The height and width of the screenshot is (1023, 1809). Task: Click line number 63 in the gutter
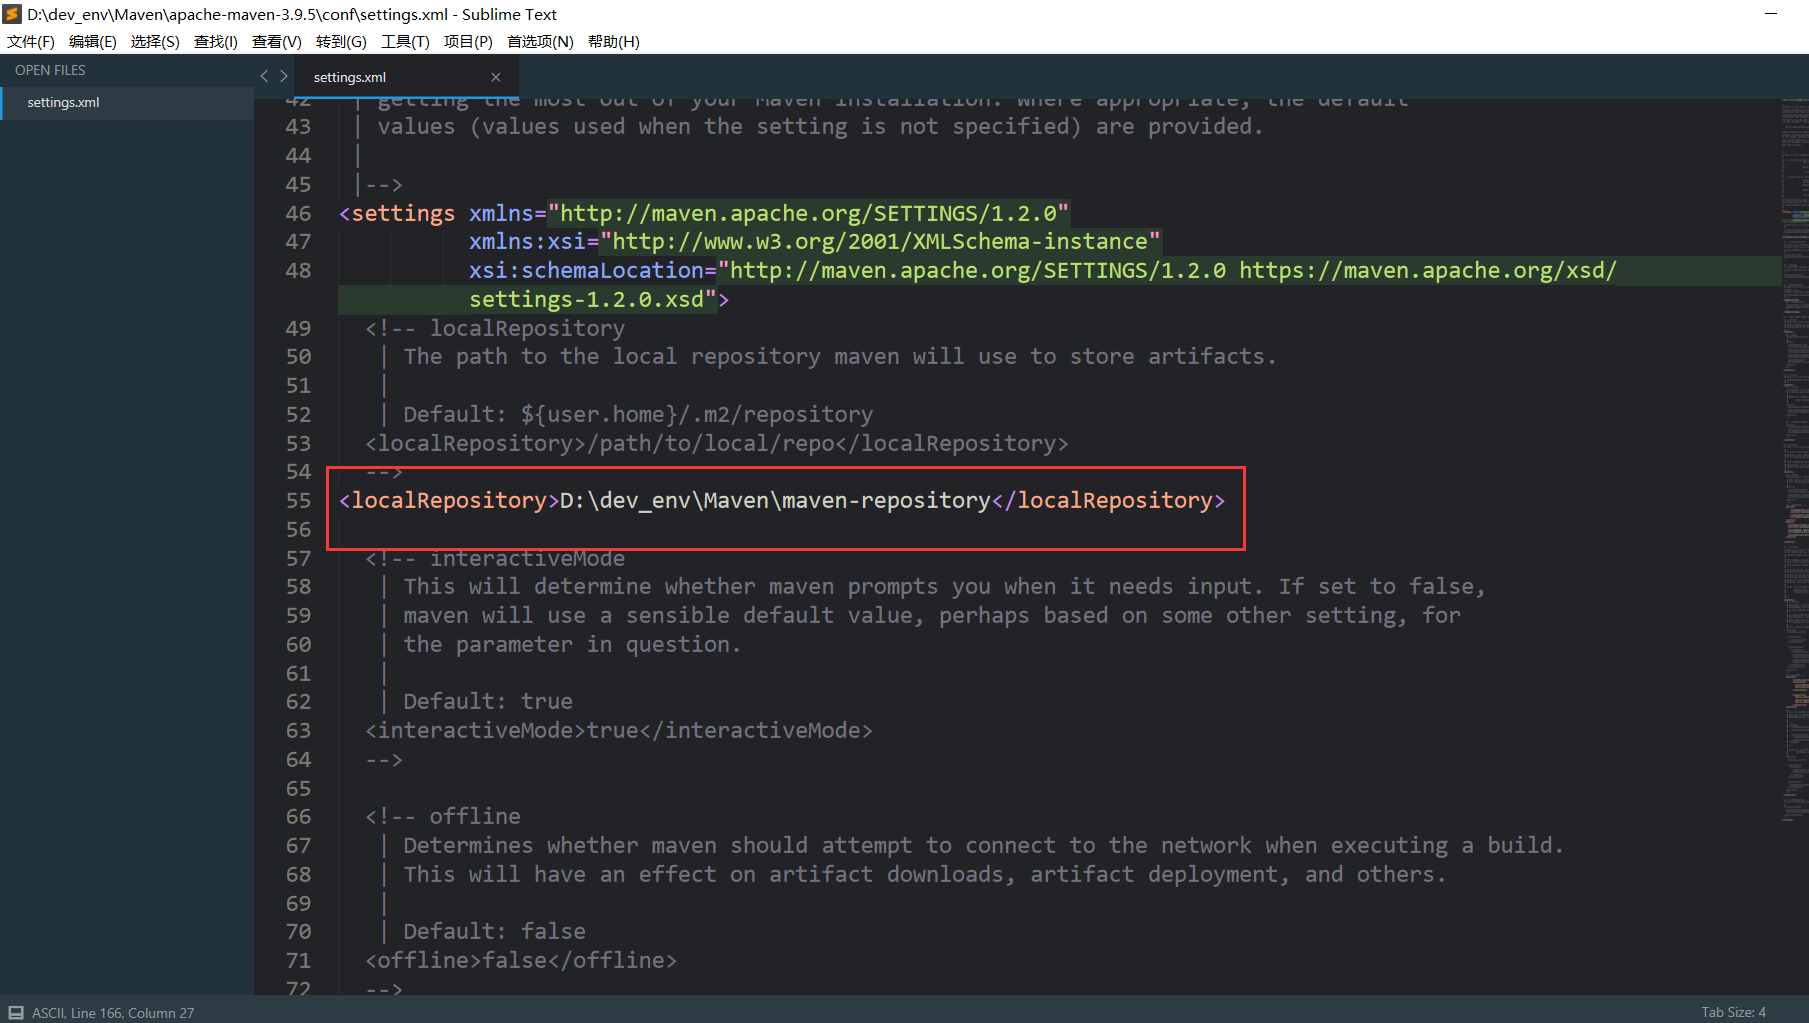tap(298, 730)
